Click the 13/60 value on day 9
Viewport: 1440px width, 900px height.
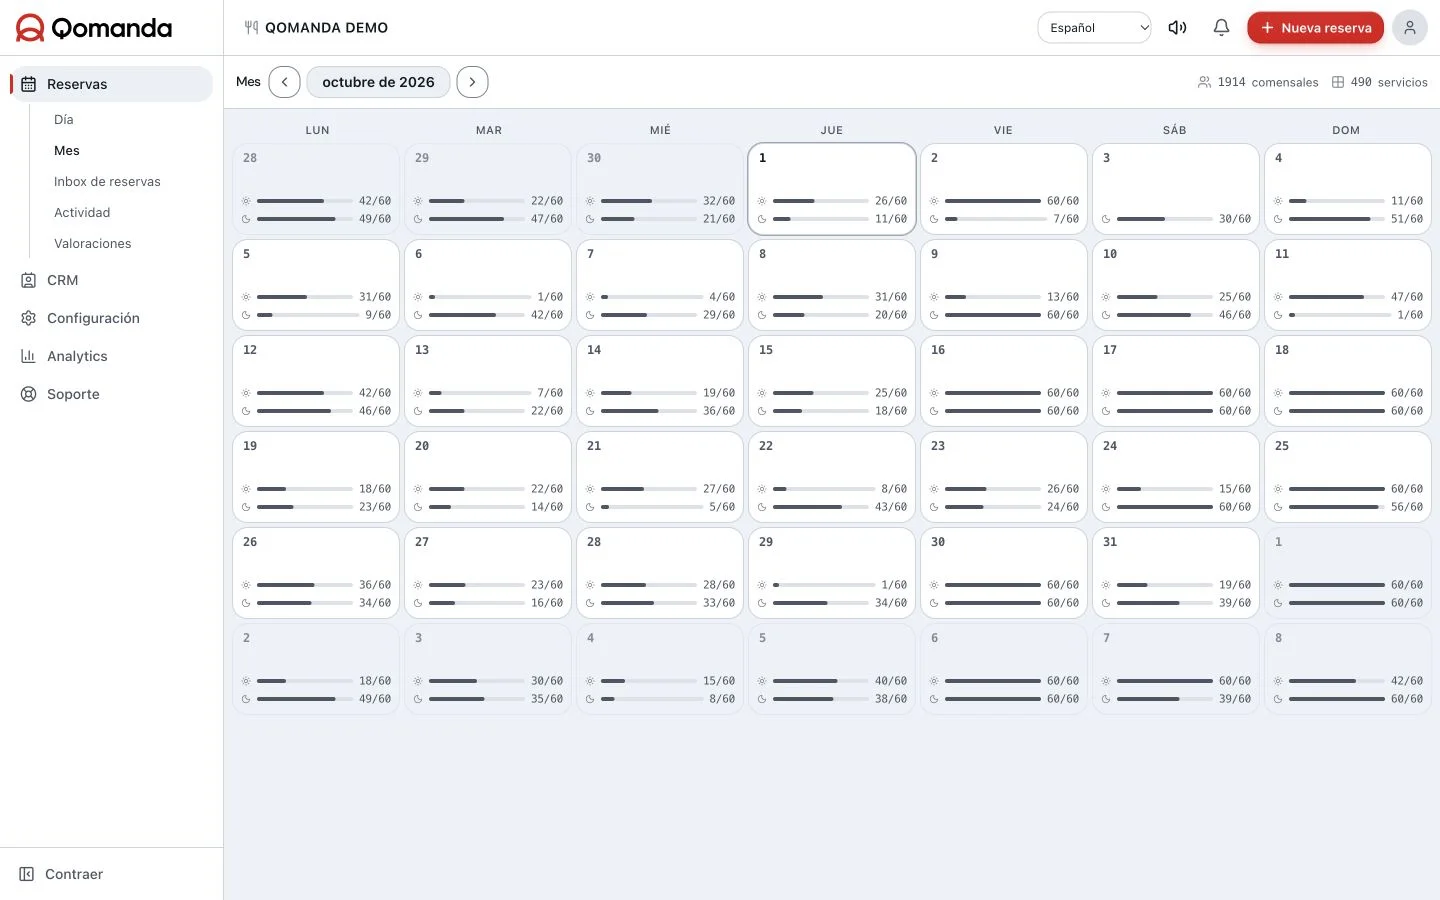pyautogui.click(x=1063, y=297)
